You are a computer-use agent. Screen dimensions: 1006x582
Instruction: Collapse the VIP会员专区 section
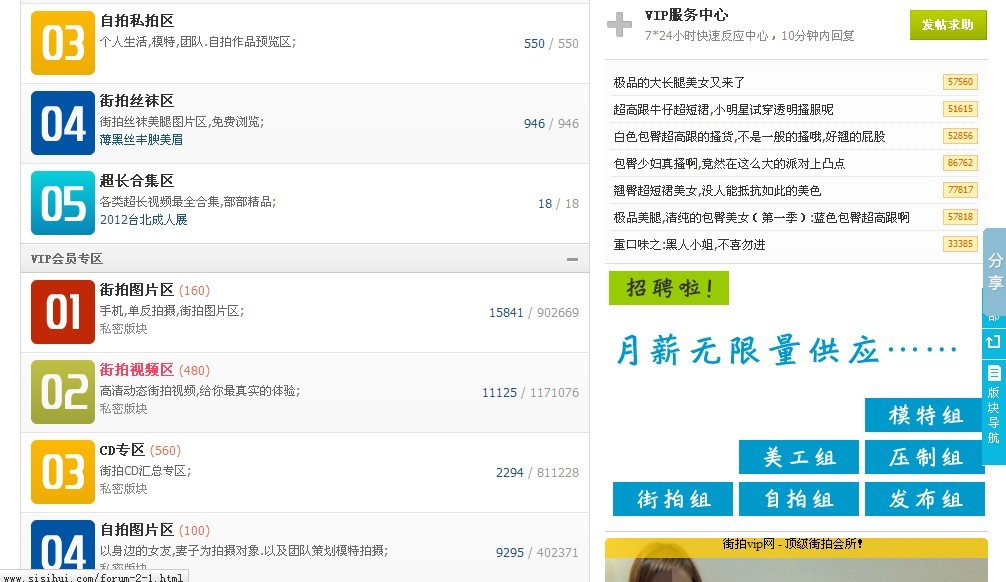pyautogui.click(x=572, y=259)
